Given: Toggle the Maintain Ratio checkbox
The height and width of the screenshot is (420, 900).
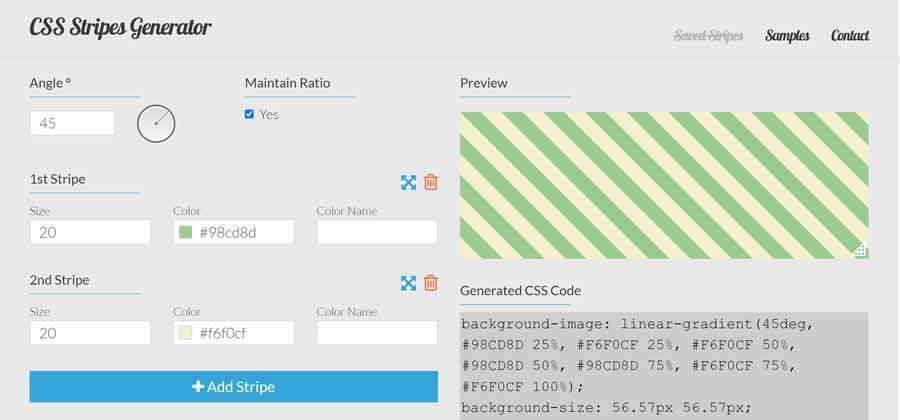Looking at the screenshot, I should click(x=249, y=114).
